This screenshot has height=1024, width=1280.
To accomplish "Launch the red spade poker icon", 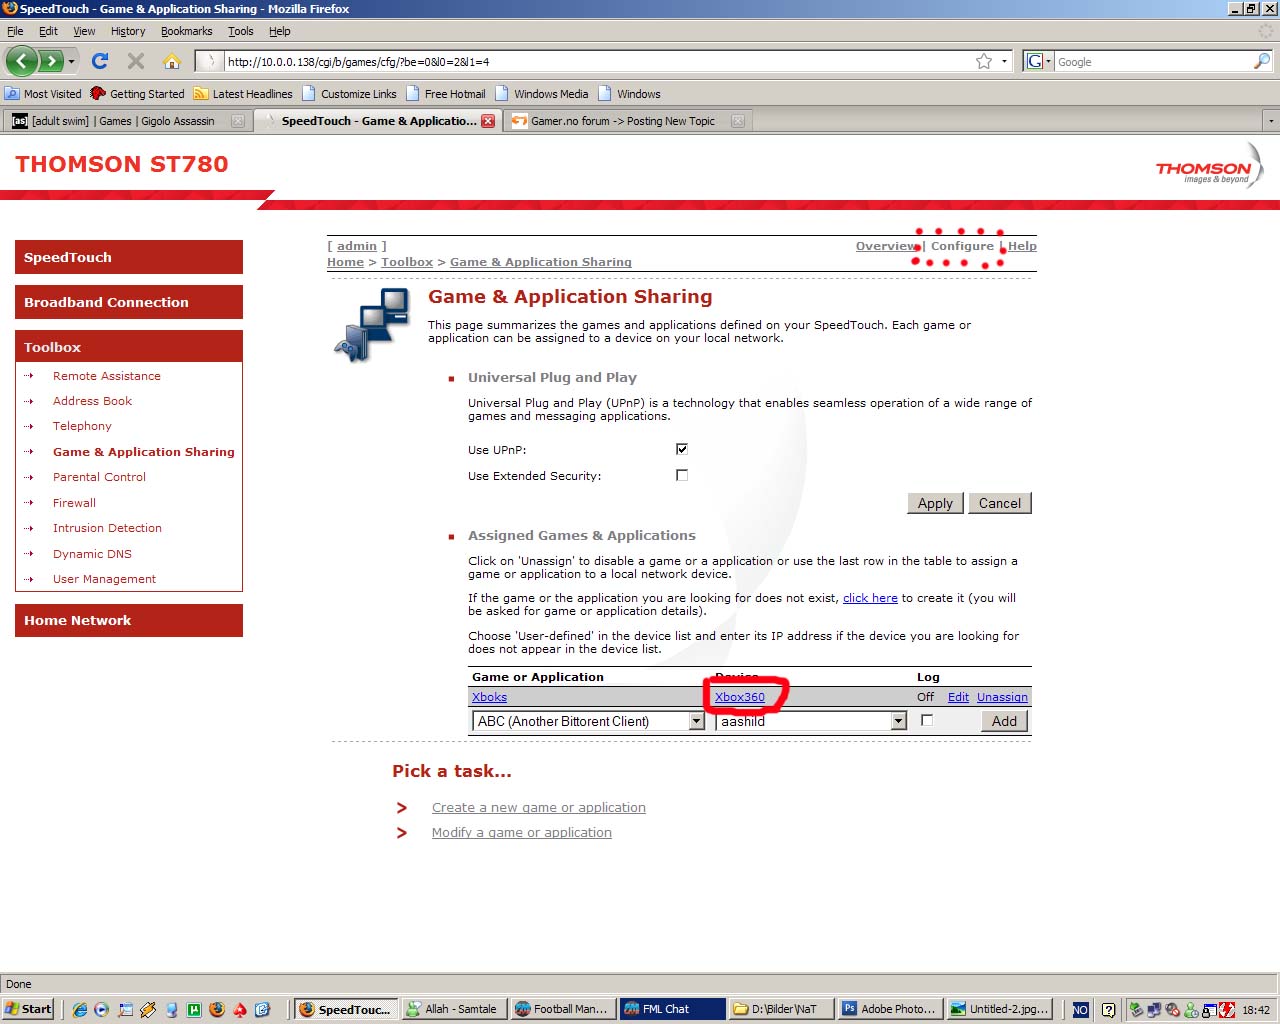I will click(x=240, y=1009).
